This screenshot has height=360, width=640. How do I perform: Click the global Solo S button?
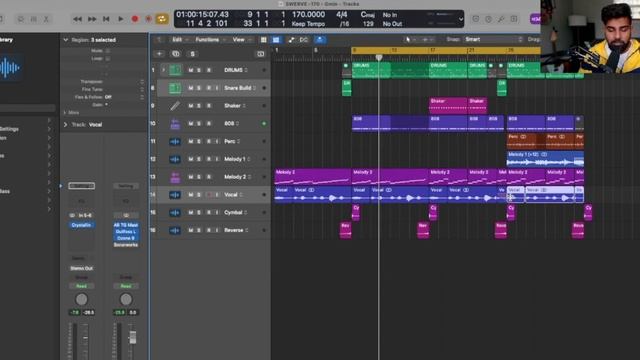pos(192,54)
